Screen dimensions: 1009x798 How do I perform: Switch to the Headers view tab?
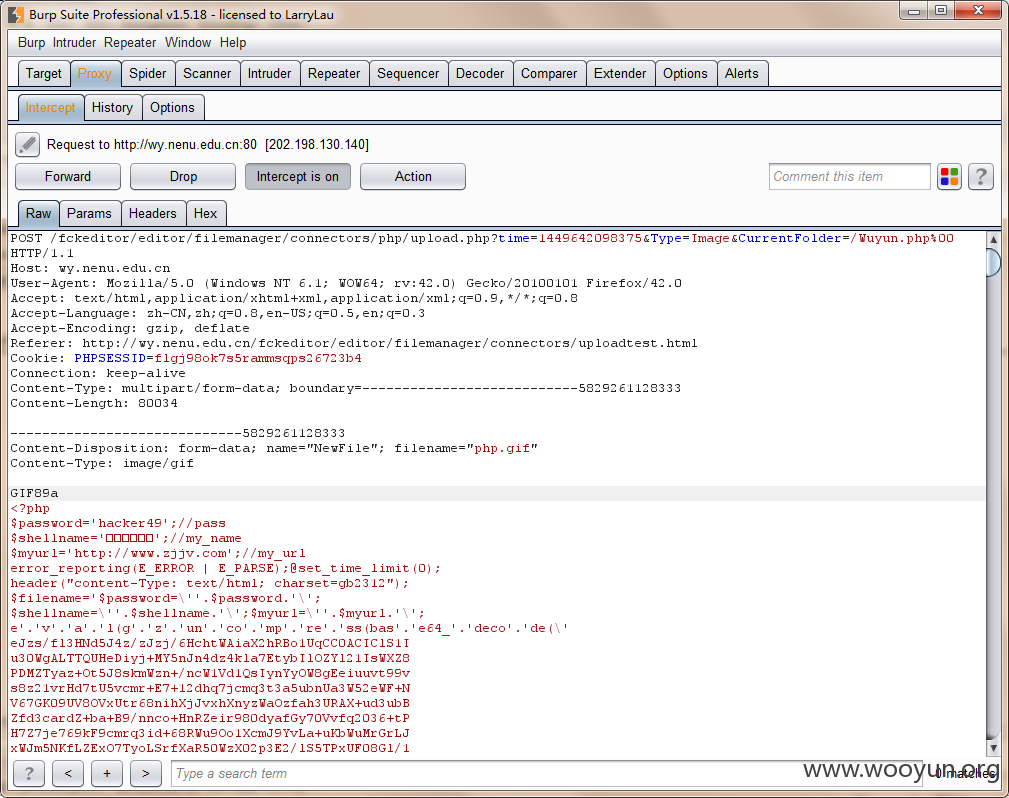(153, 214)
